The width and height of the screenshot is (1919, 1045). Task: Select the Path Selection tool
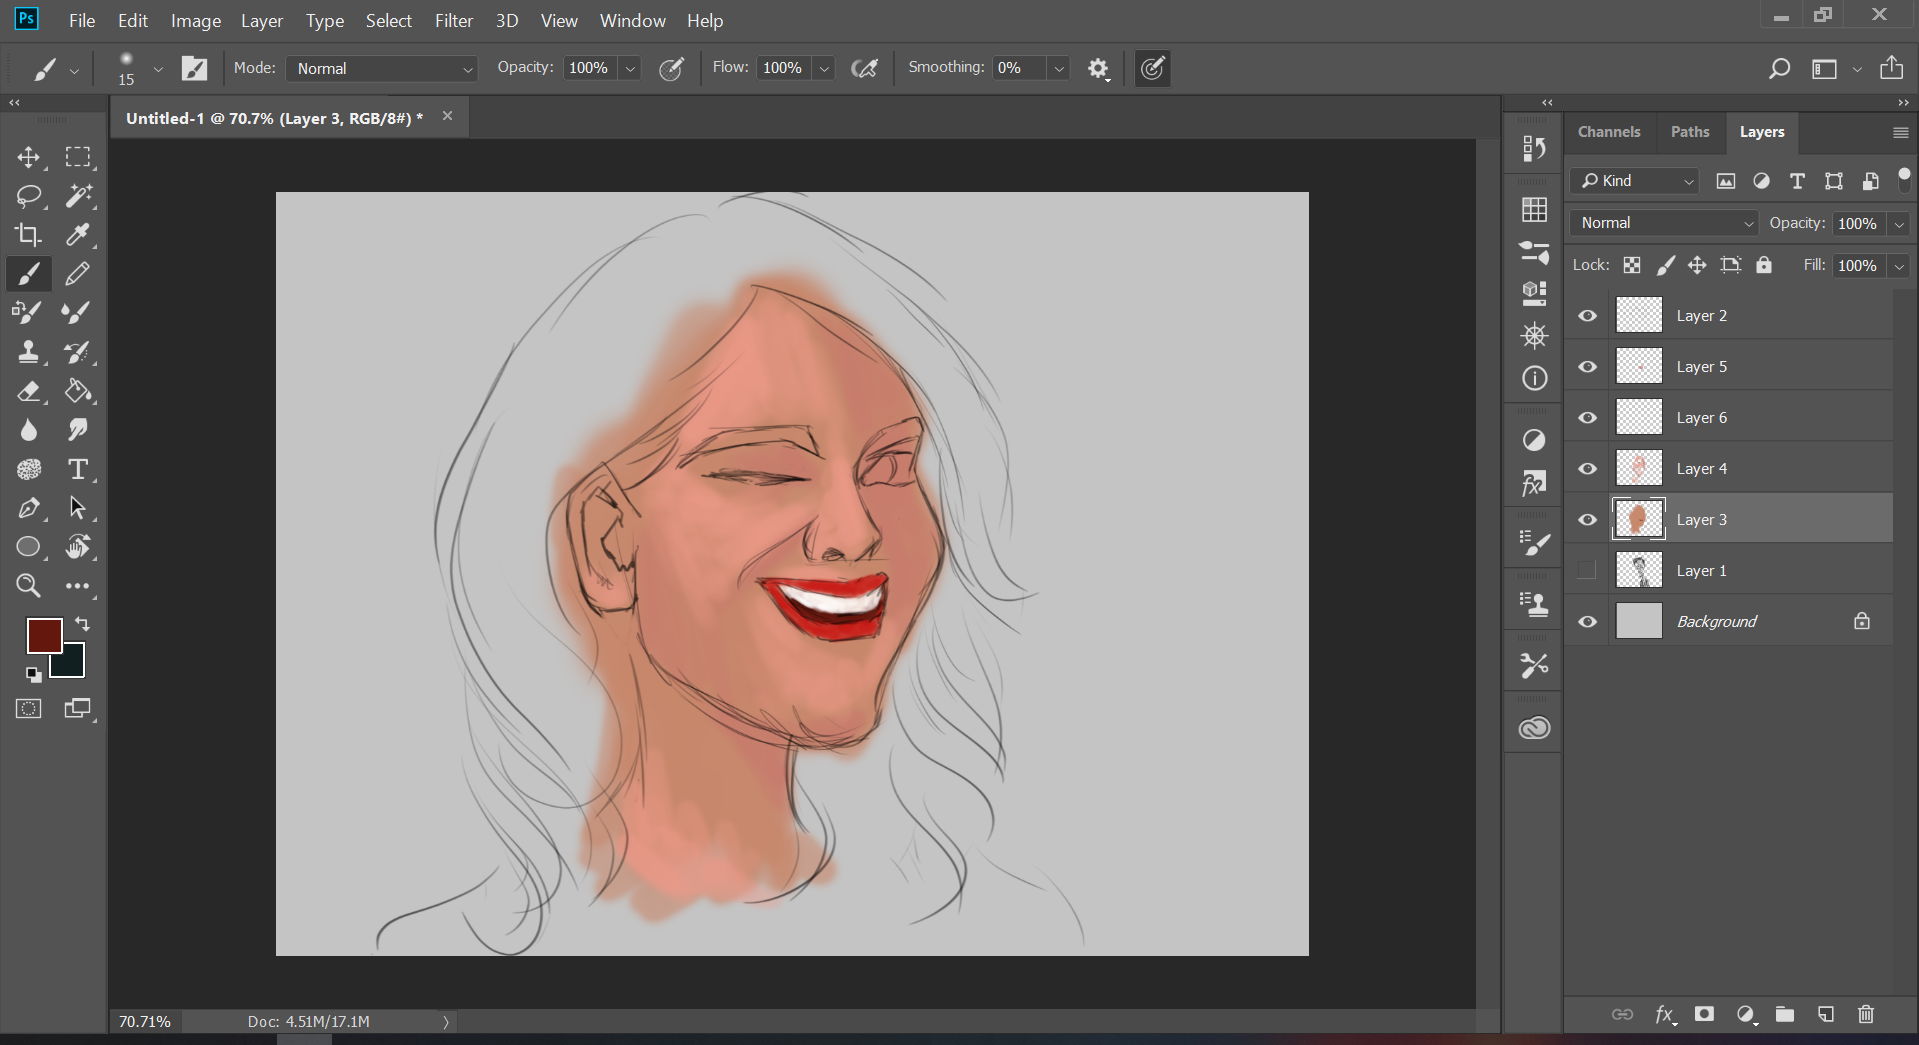pos(78,508)
